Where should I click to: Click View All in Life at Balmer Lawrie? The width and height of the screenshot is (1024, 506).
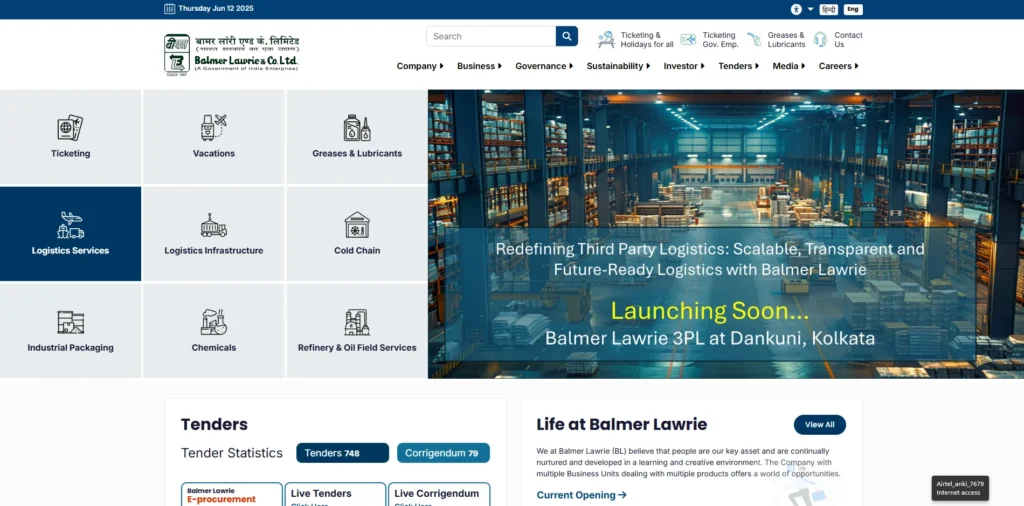[x=820, y=424]
